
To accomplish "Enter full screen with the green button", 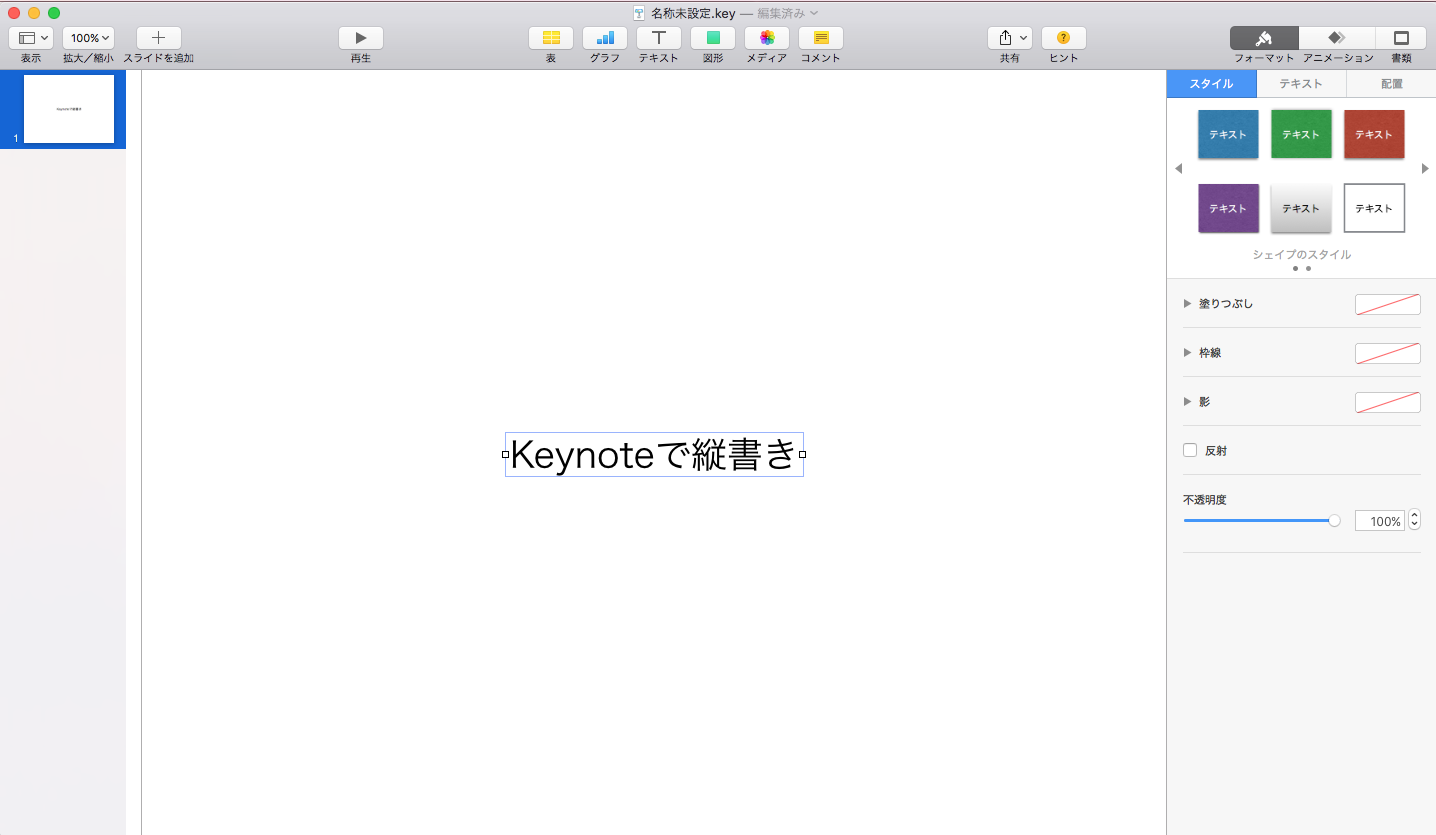I will click(54, 13).
